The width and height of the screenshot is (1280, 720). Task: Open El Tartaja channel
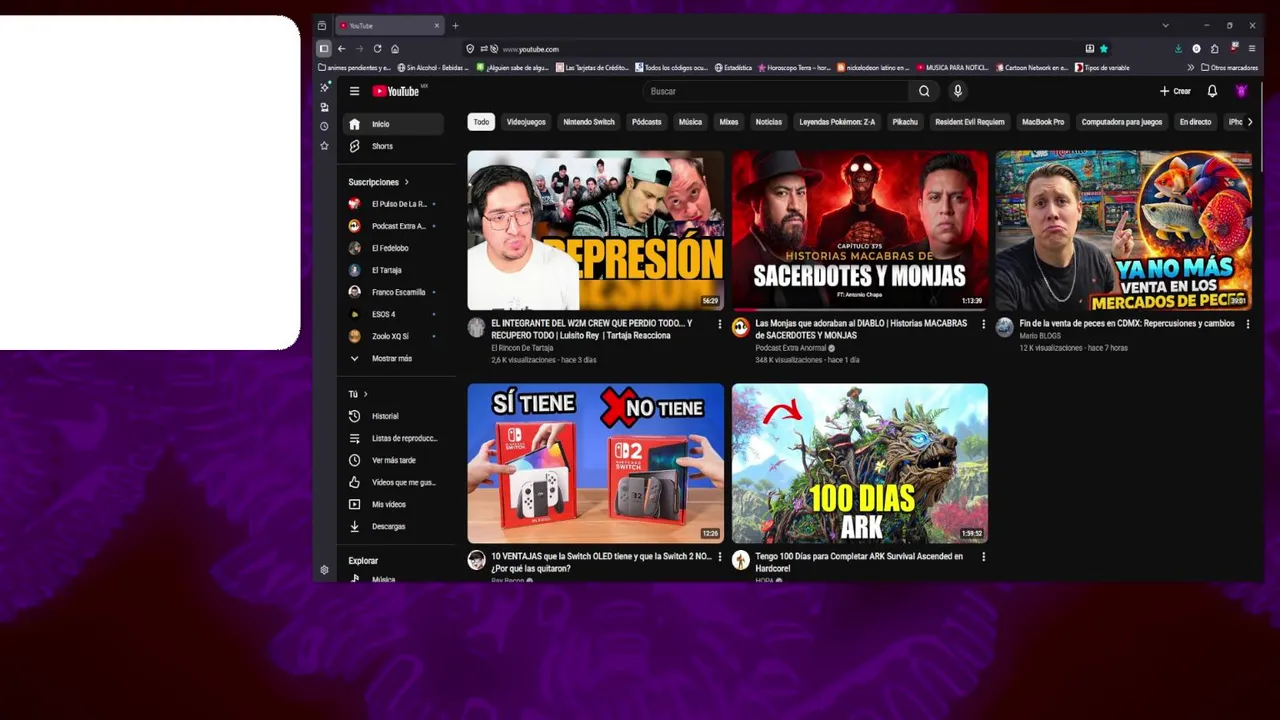tap(393, 270)
